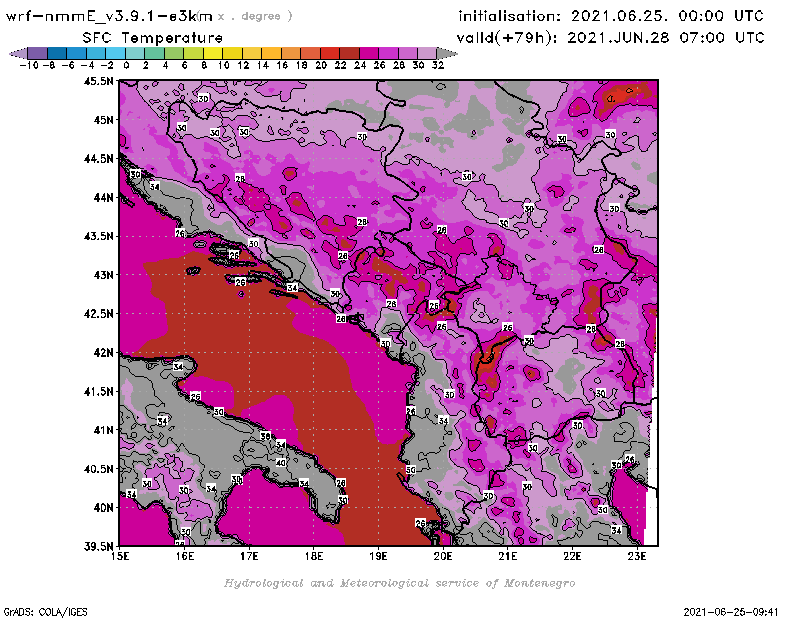Image resolution: width=800 pixels, height=618 pixels.
Task: Select the '14' tick label under the legend
Action: 263,66
